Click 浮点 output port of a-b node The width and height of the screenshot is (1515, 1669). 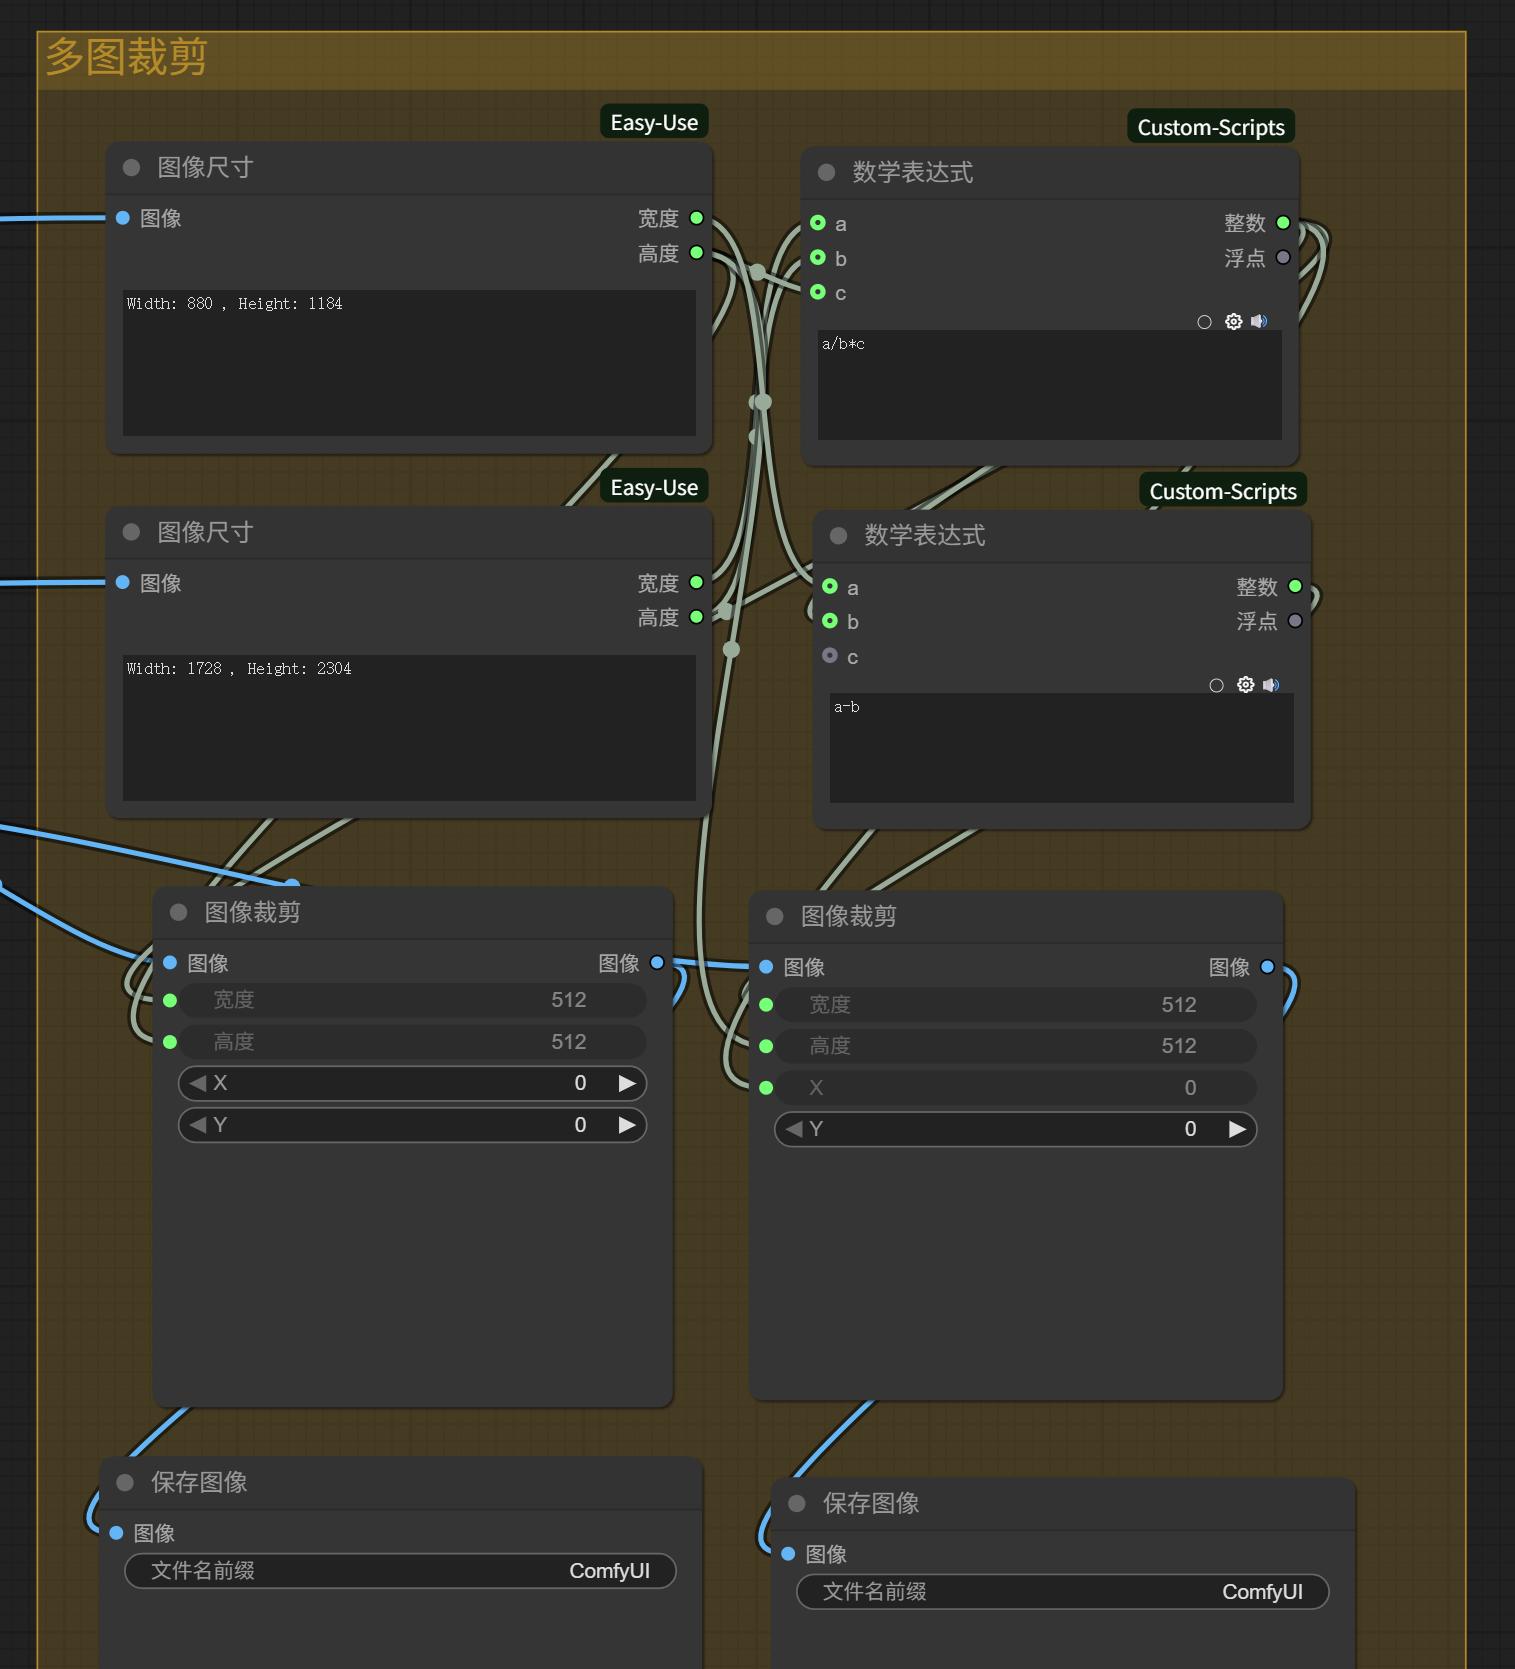[x=1295, y=621]
